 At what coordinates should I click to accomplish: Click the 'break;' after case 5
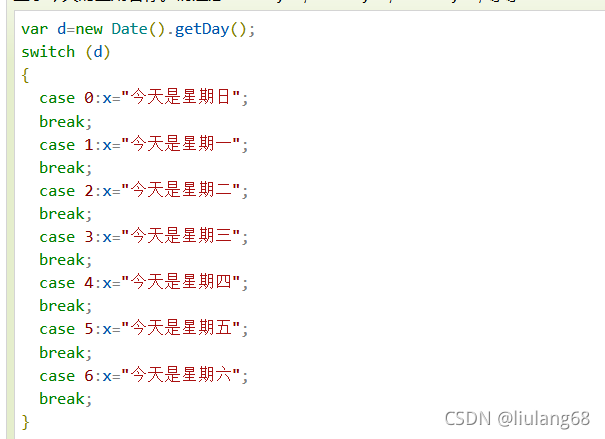click(66, 352)
